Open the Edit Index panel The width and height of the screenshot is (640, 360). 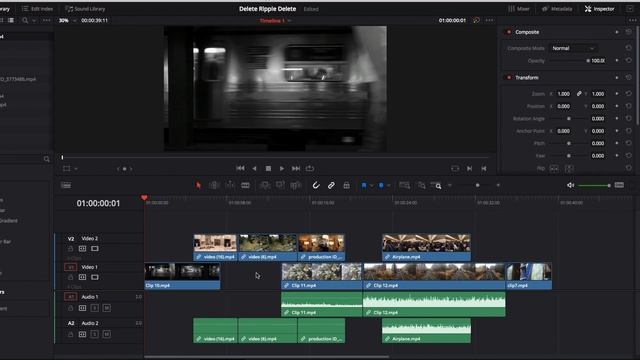pos(37,9)
